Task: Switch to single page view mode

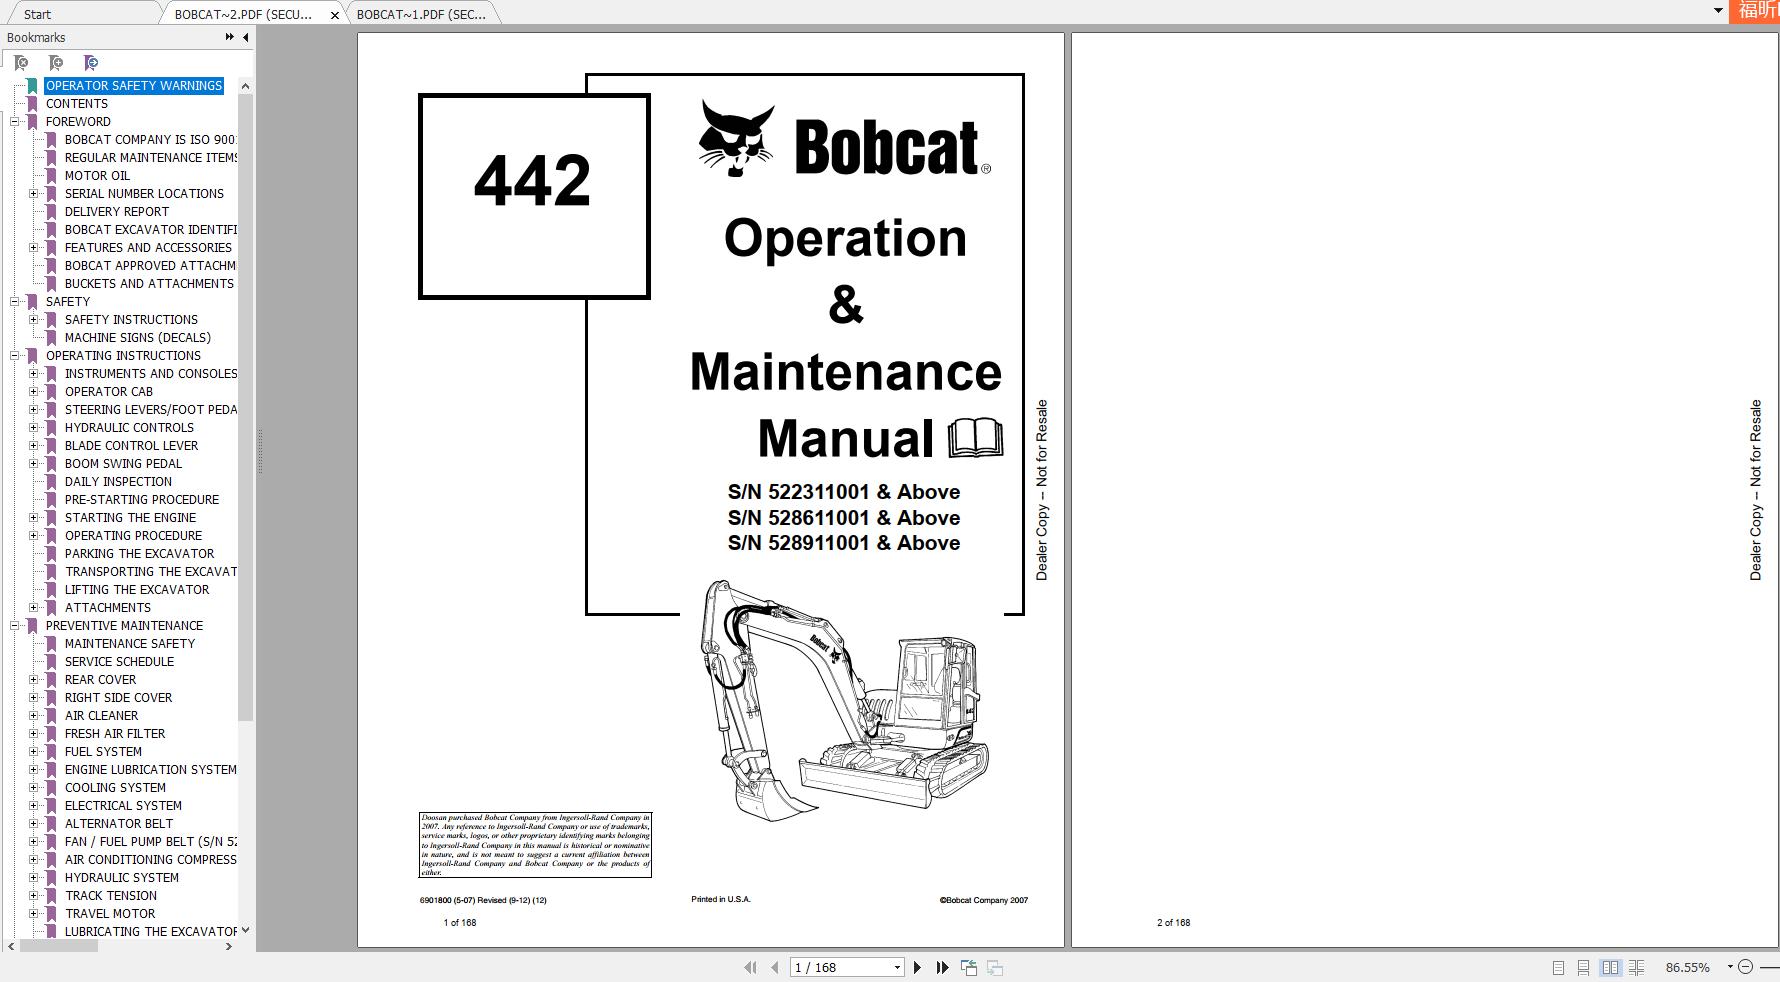Action: (x=1558, y=968)
